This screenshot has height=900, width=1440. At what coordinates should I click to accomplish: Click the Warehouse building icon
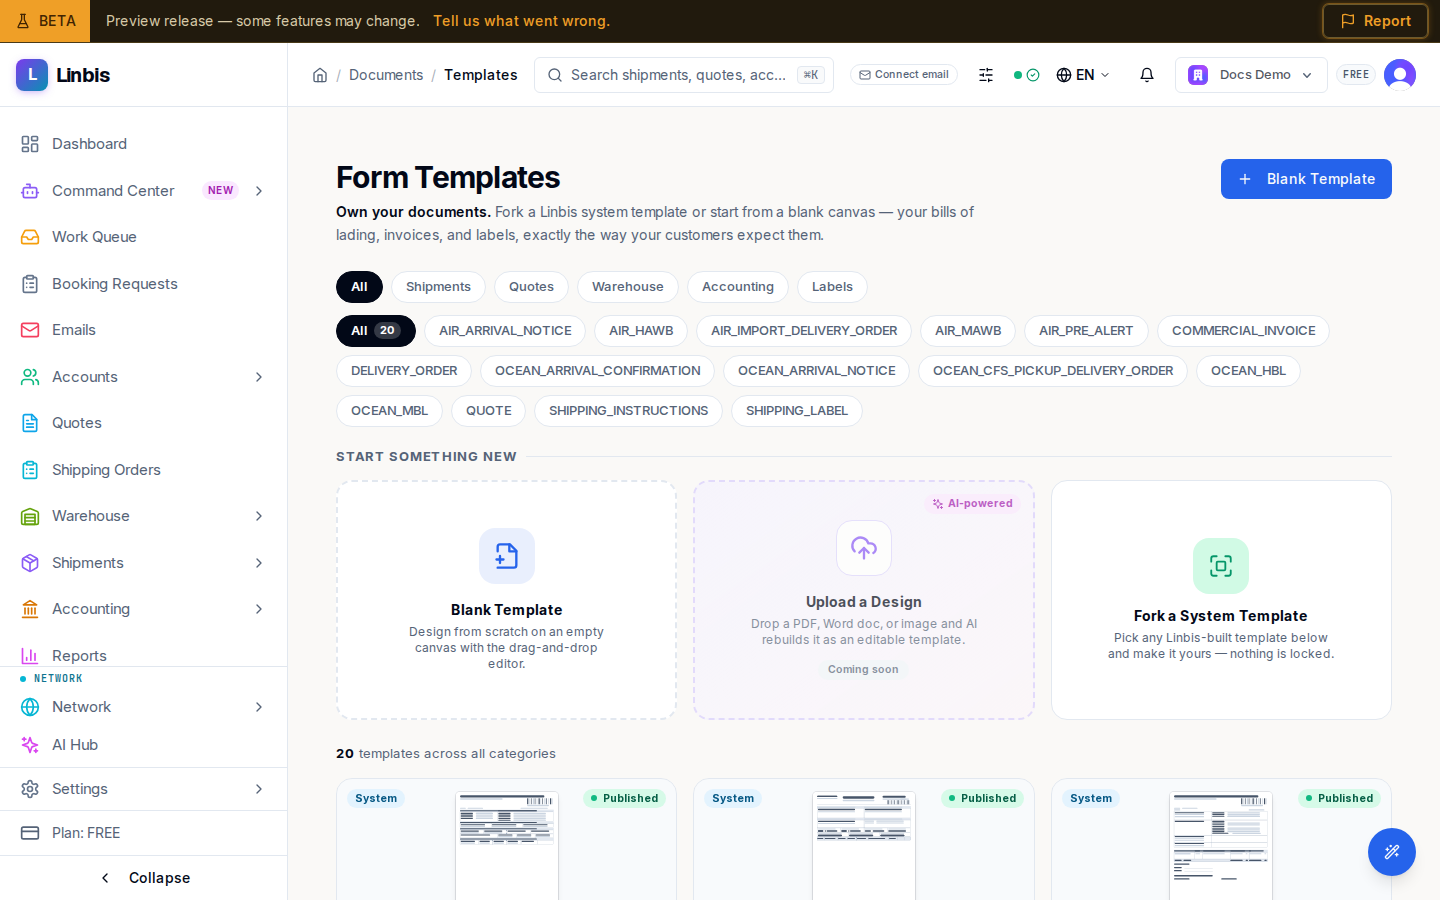(x=30, y=516)
